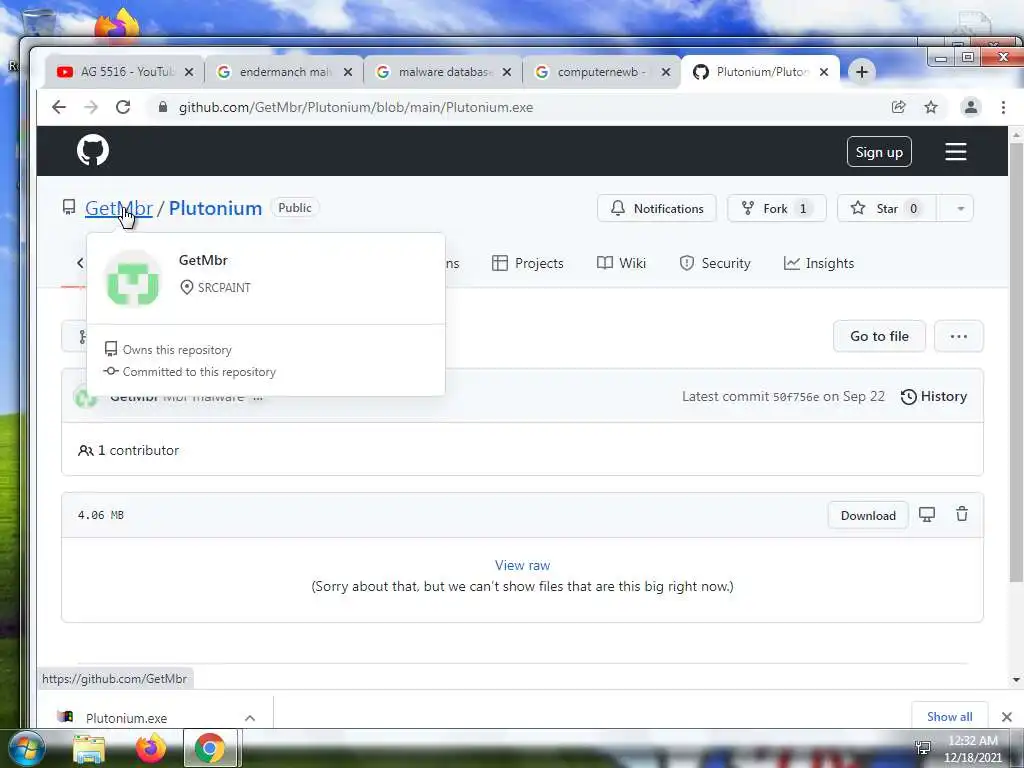This screenshot has width=1024, height=768.
Task: Click the 1 contributor text
Action: point(129,450)
